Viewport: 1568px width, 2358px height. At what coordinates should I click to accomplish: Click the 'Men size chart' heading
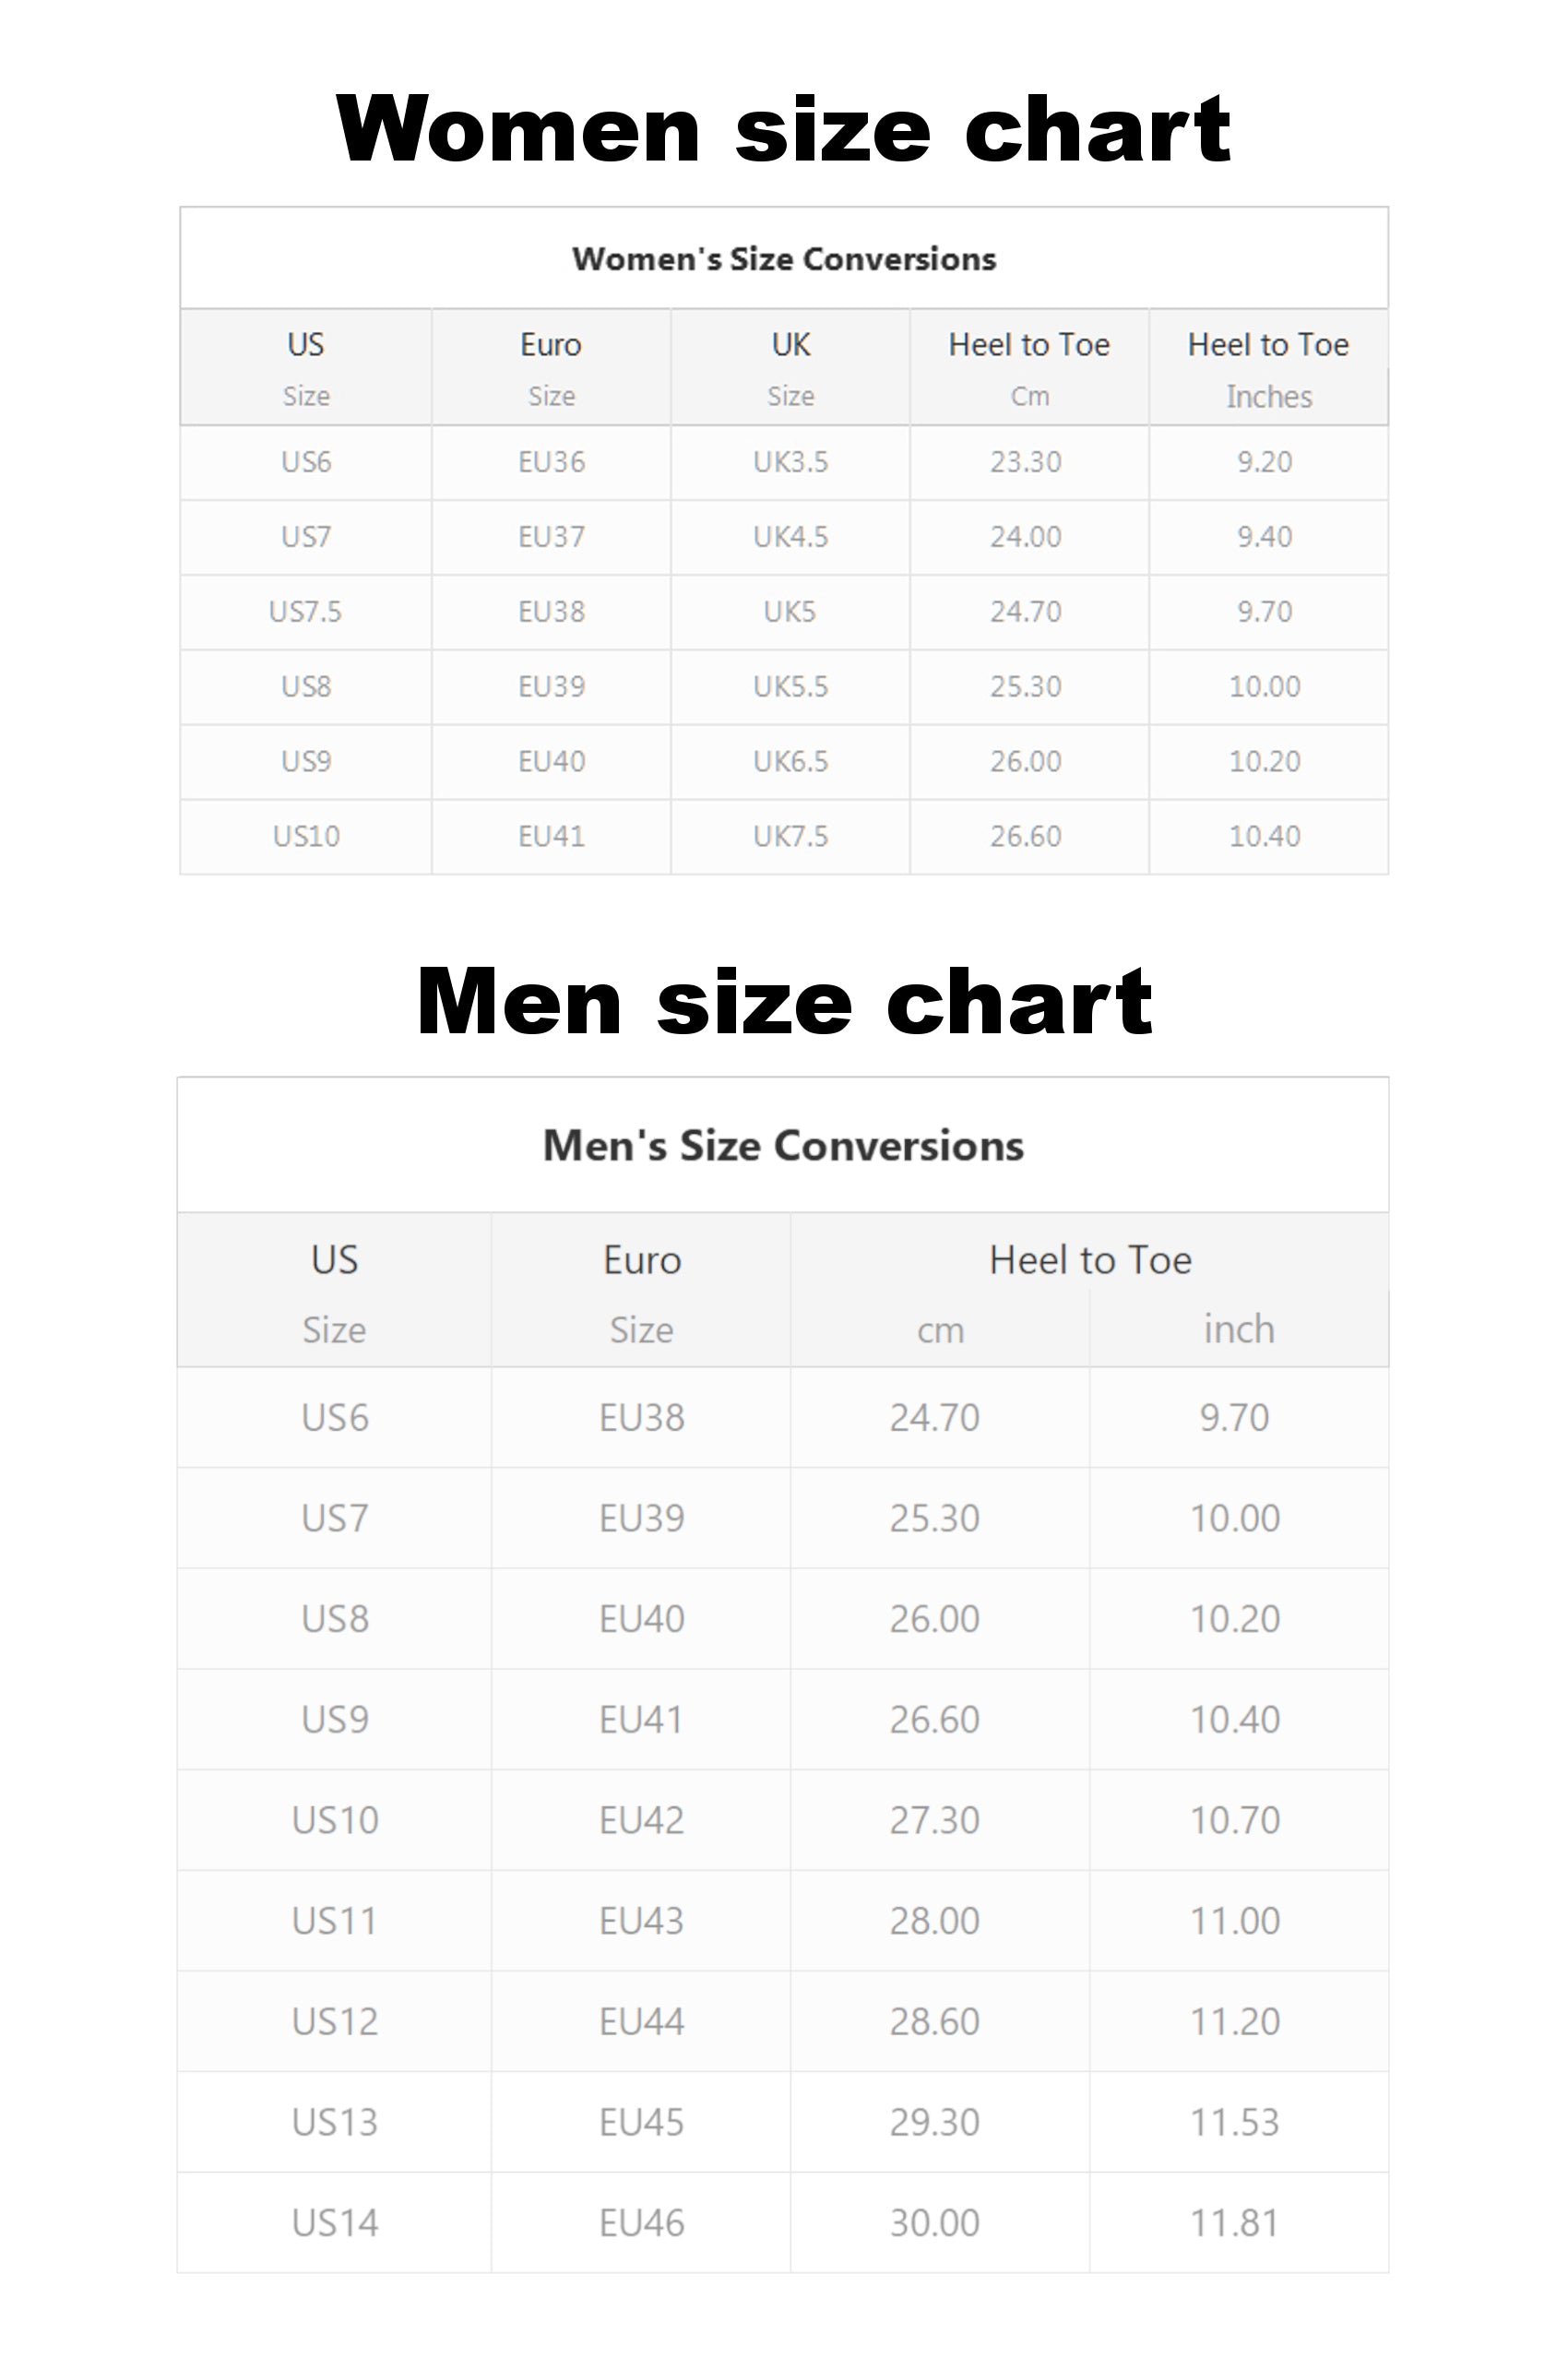point(783,1001)
